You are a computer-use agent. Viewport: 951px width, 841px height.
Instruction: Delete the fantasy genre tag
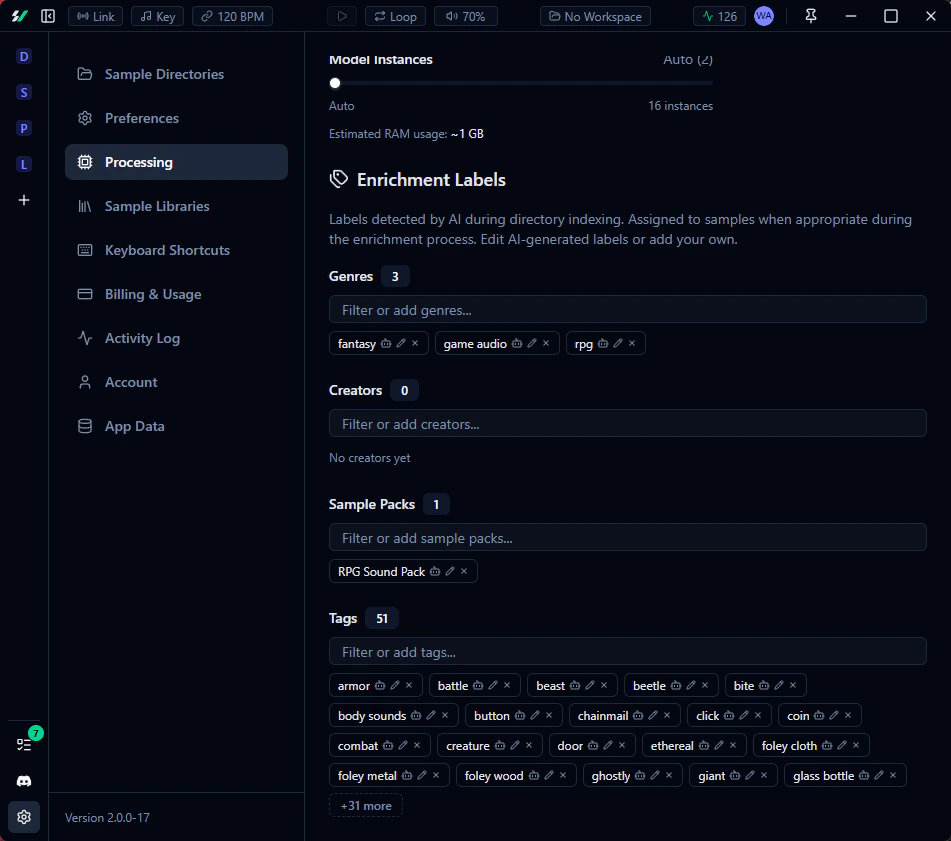coord(417,343)
